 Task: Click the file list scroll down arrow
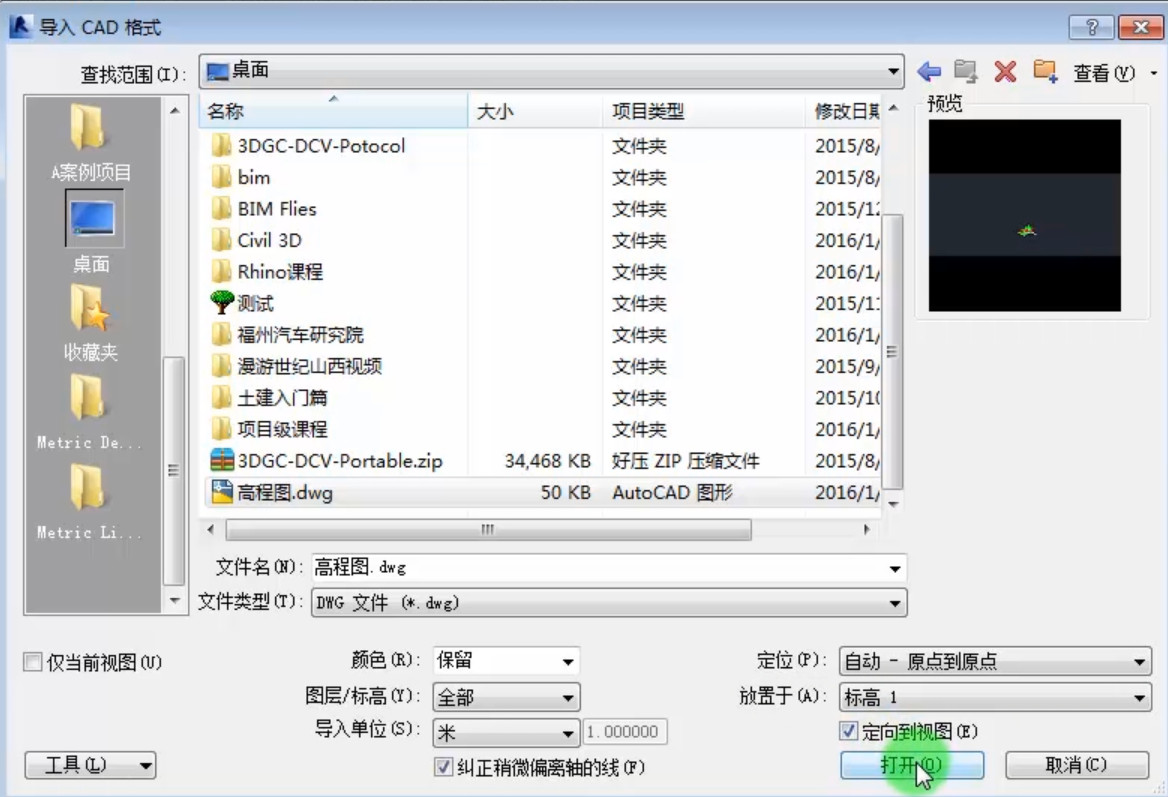point(893,504)
